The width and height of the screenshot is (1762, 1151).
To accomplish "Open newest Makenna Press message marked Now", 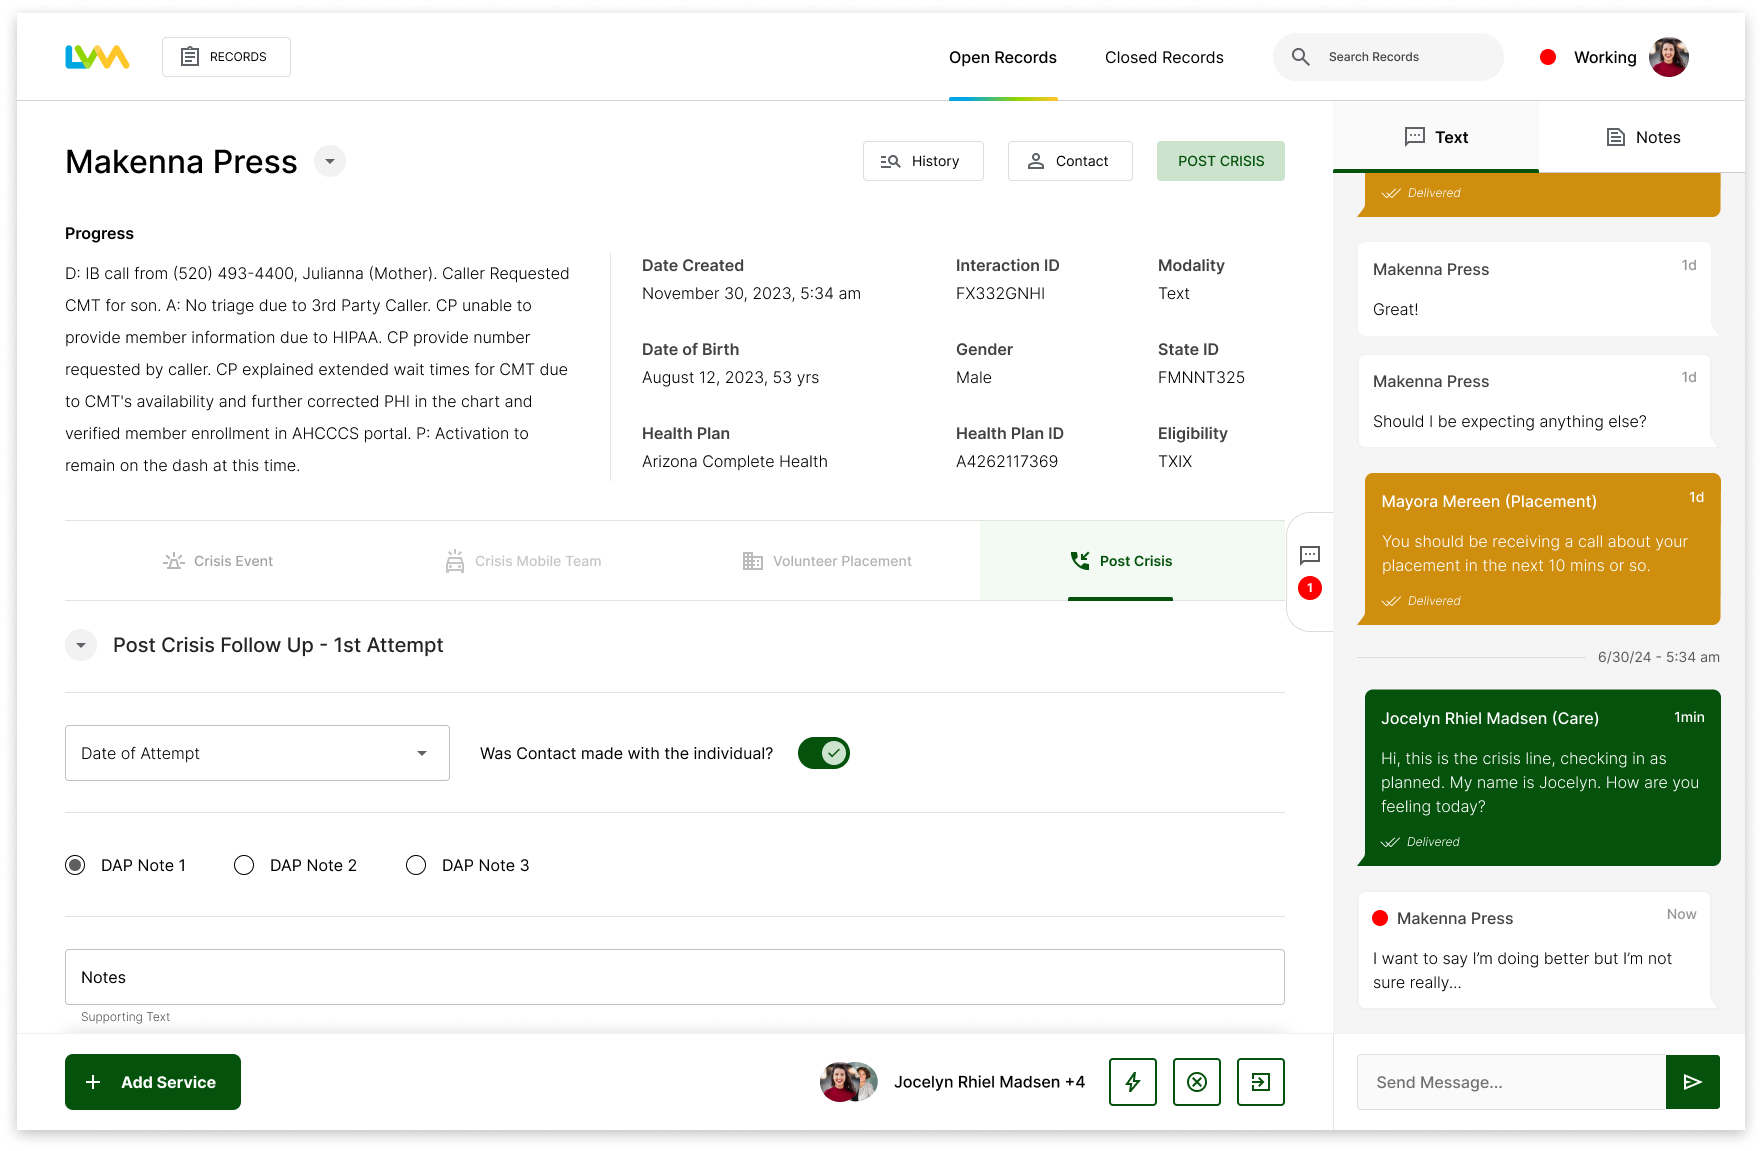I will click(1535, 950).
